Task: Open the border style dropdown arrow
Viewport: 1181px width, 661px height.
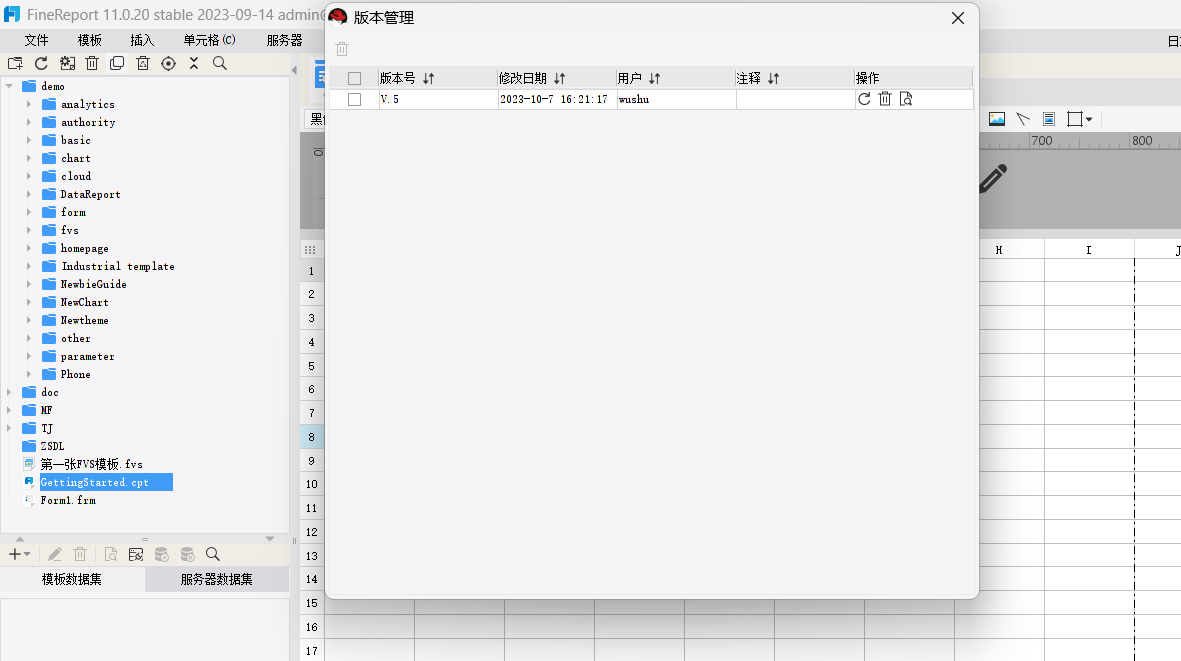Action: click(x=1089, y=119)
